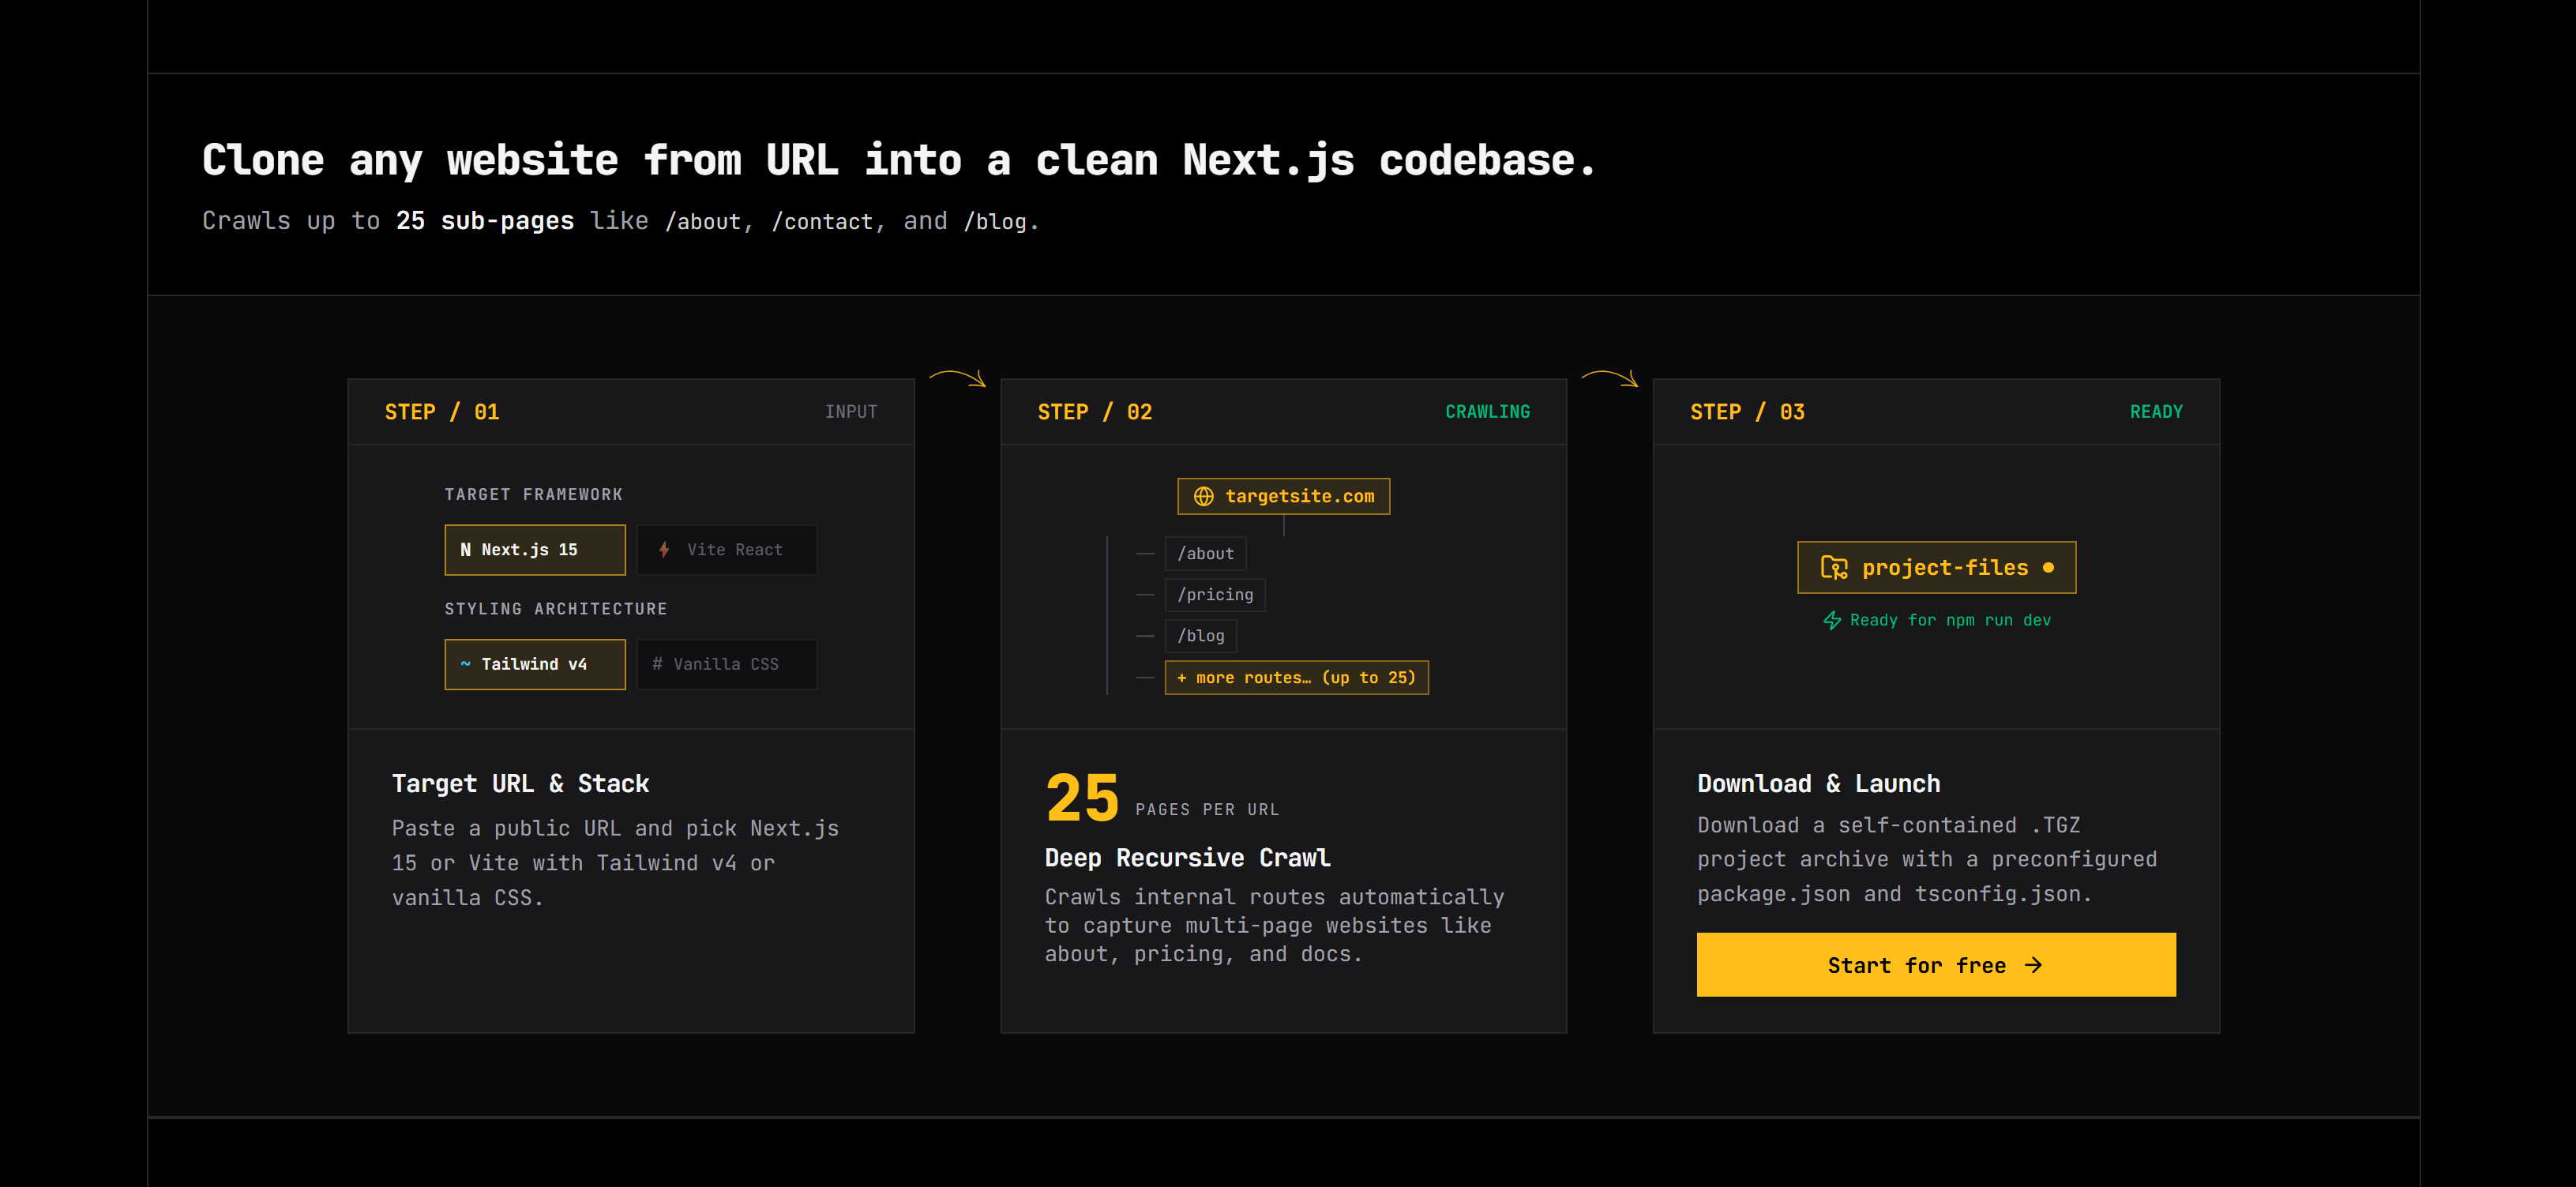Click the green bolt icon by Ready for npm
The width and height of the screenshot is (2576, 1187).
tap(1832, 620)
